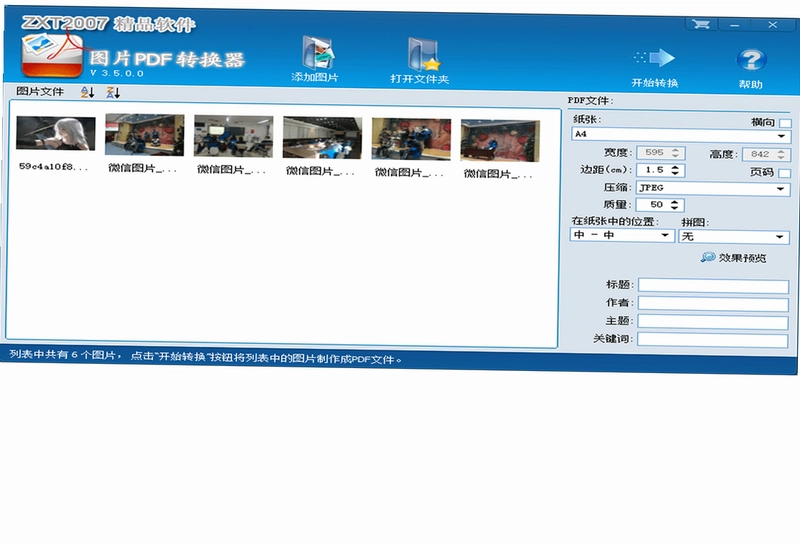
Task: Toggle the 页码 page number checkbox
Action: [785, 173]
